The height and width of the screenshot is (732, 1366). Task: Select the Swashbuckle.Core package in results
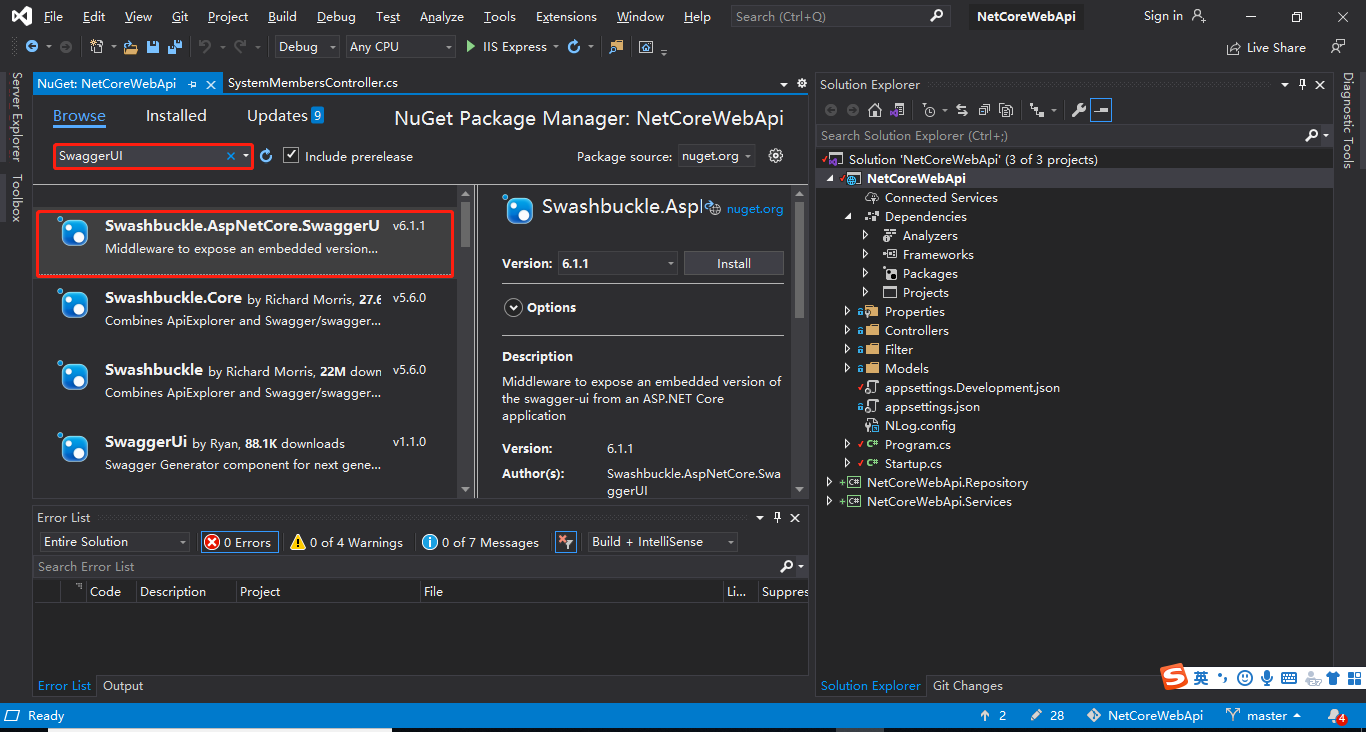point(245,309)
